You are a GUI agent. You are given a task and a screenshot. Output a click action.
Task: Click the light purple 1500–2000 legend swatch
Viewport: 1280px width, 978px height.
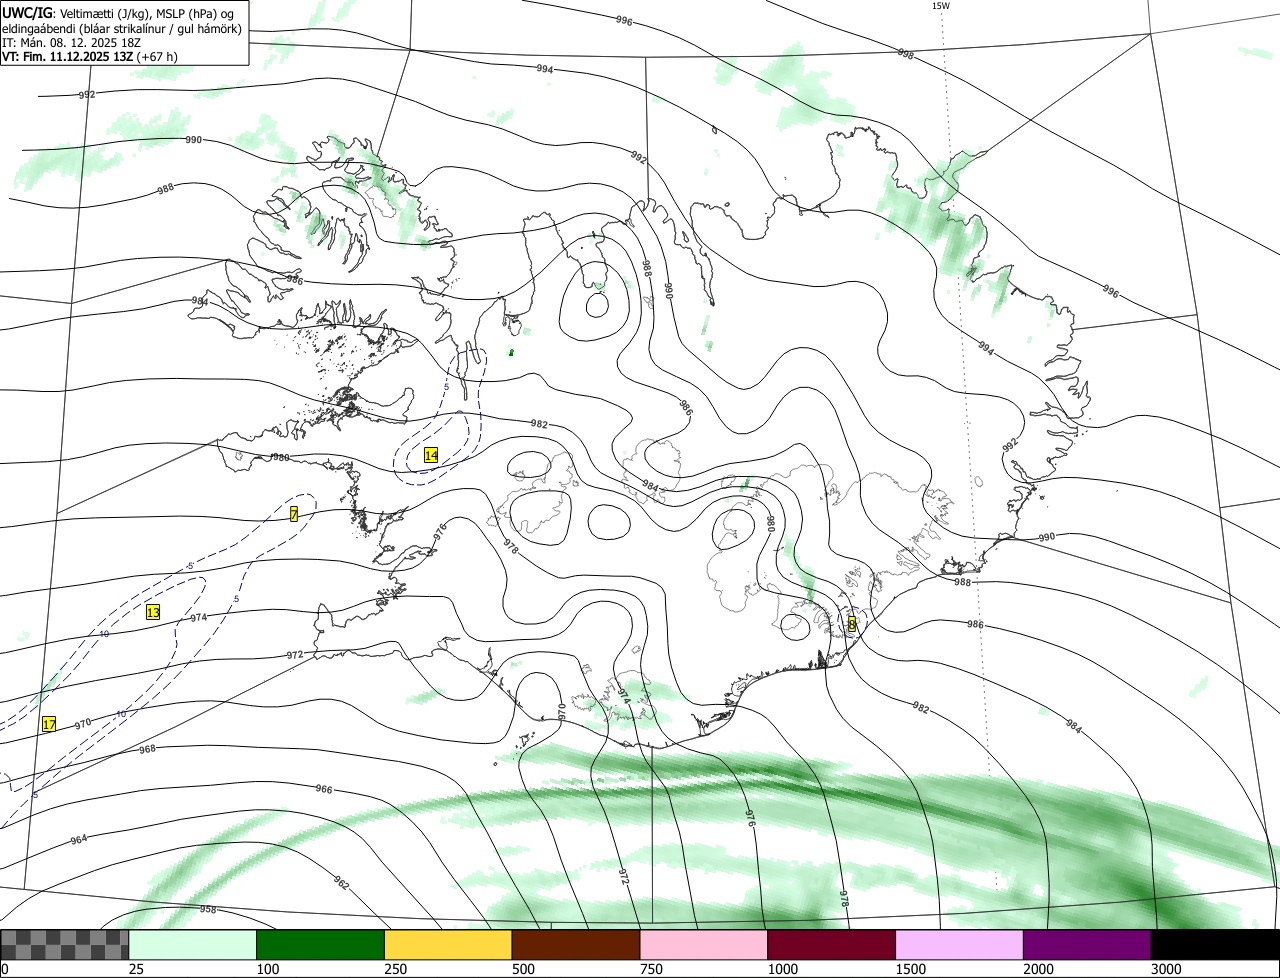[x=960, y=945]
